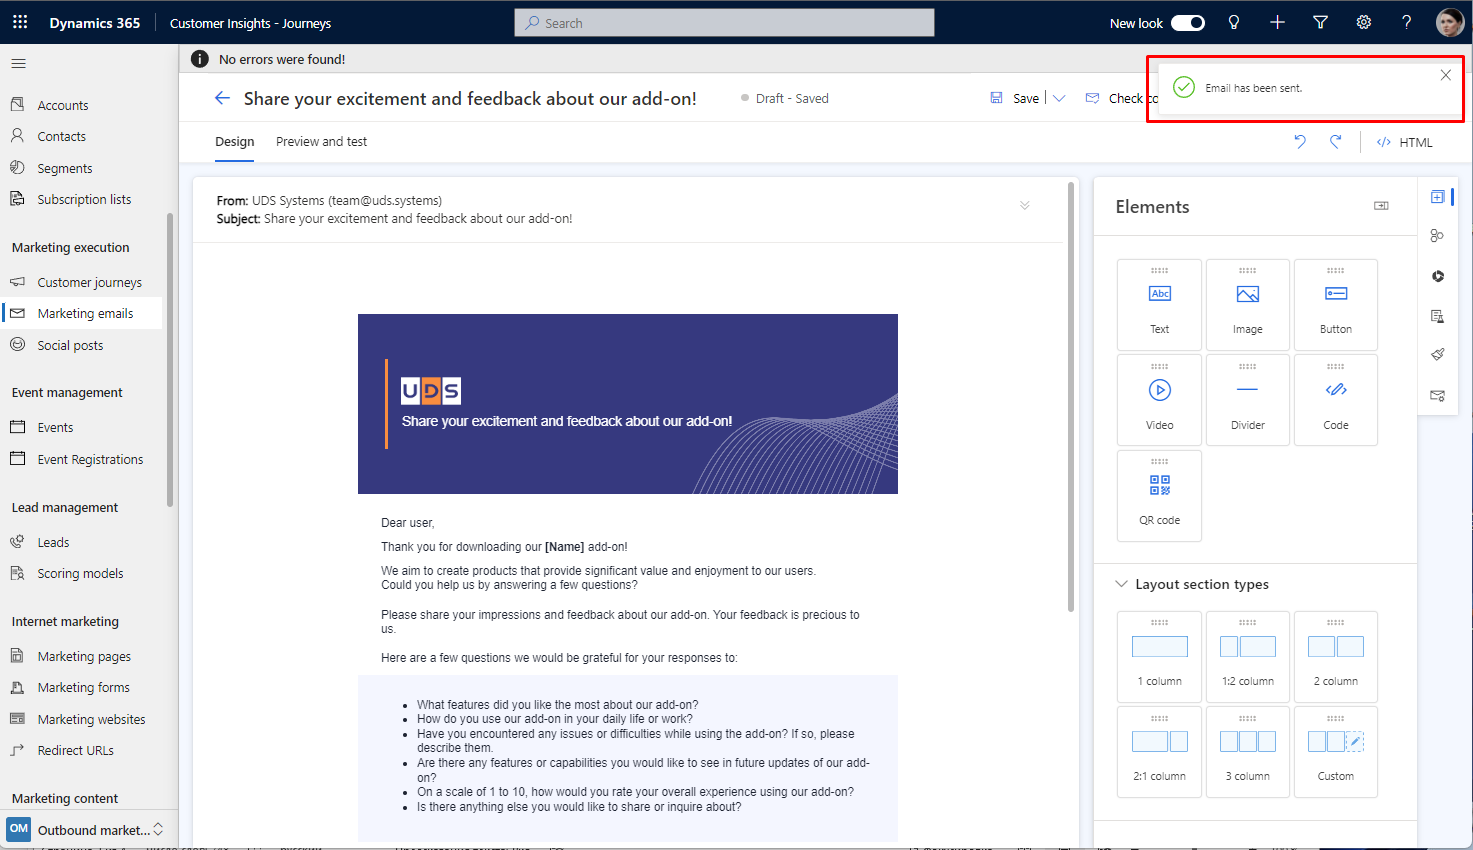
Task: Click the email canvas vertical scrollbar
Action: click(x=1071, y=396)
